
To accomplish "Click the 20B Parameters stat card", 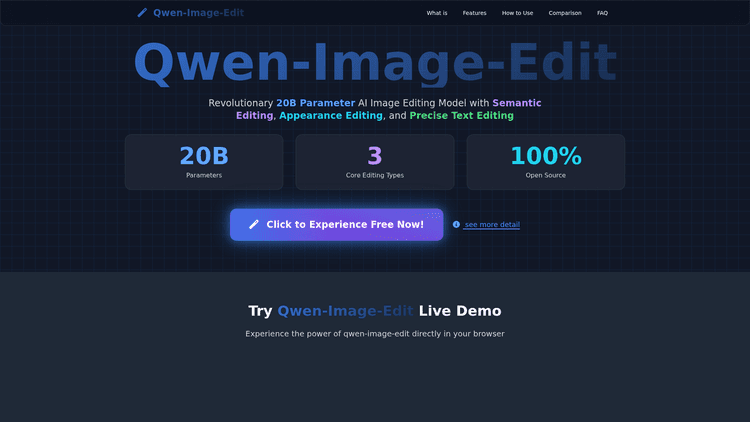I will click(204, 162).
